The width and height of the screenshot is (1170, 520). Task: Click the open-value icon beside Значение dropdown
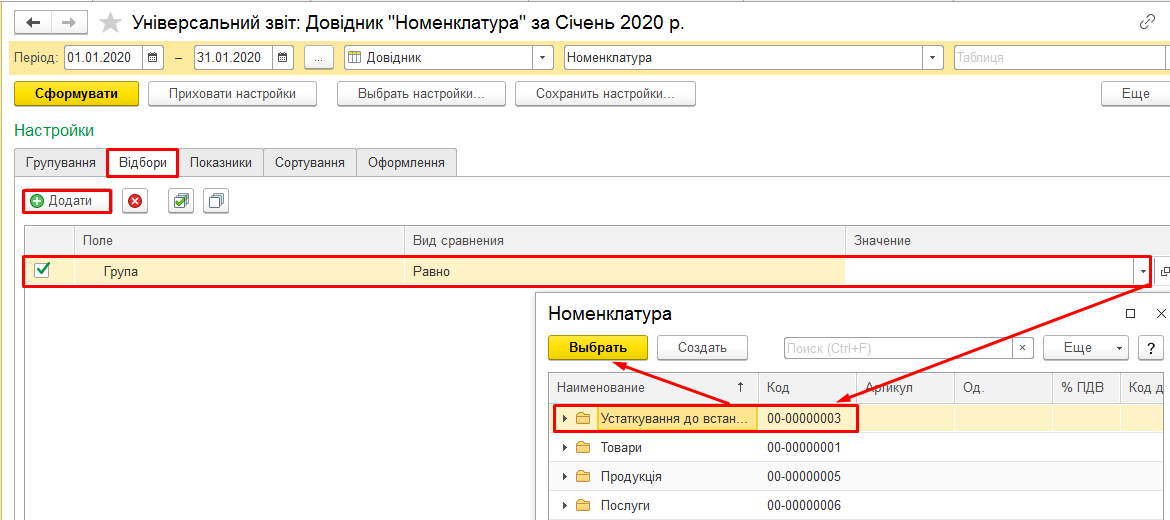pyautogui.click(x=1163, y=272)
